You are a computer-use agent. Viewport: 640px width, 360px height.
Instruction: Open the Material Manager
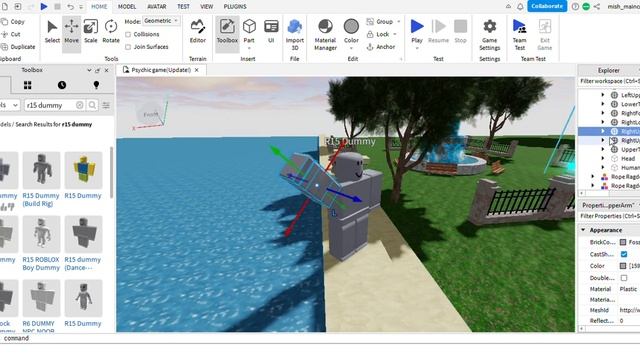(325, 35)
